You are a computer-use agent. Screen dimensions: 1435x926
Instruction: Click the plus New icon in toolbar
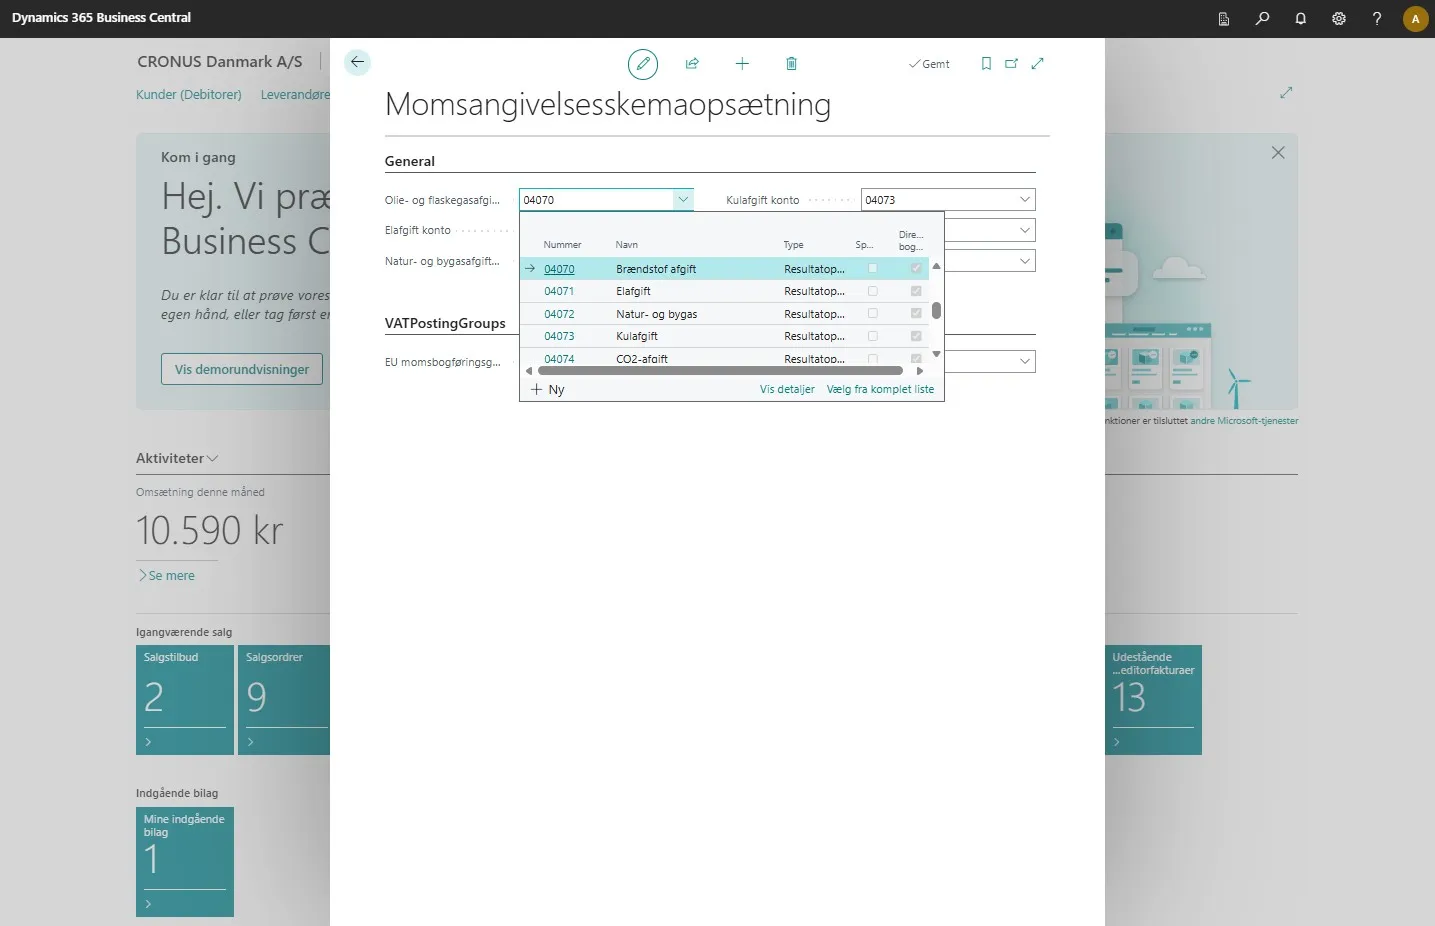click(742, 64)
